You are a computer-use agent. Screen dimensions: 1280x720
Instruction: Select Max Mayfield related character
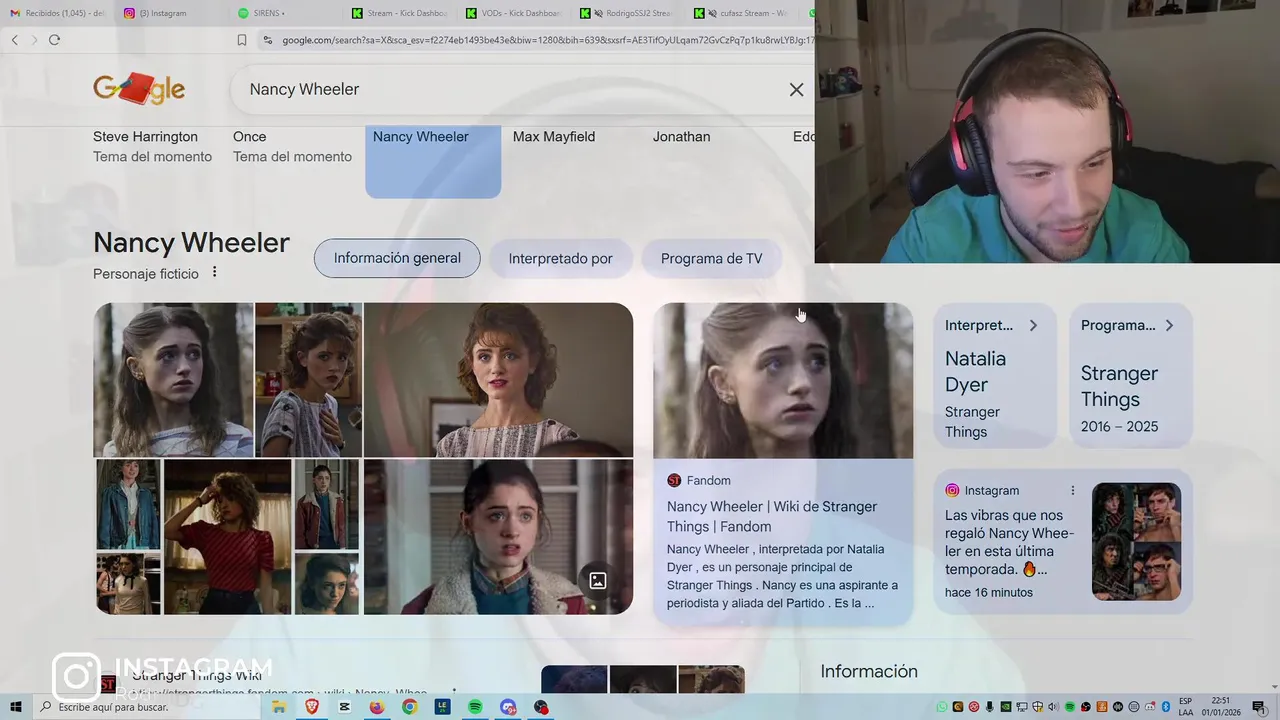pos(554,137)
